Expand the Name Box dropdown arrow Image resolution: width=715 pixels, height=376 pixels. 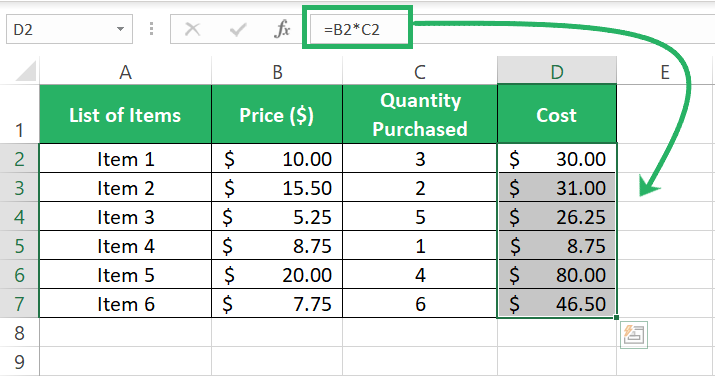(120, 29)
